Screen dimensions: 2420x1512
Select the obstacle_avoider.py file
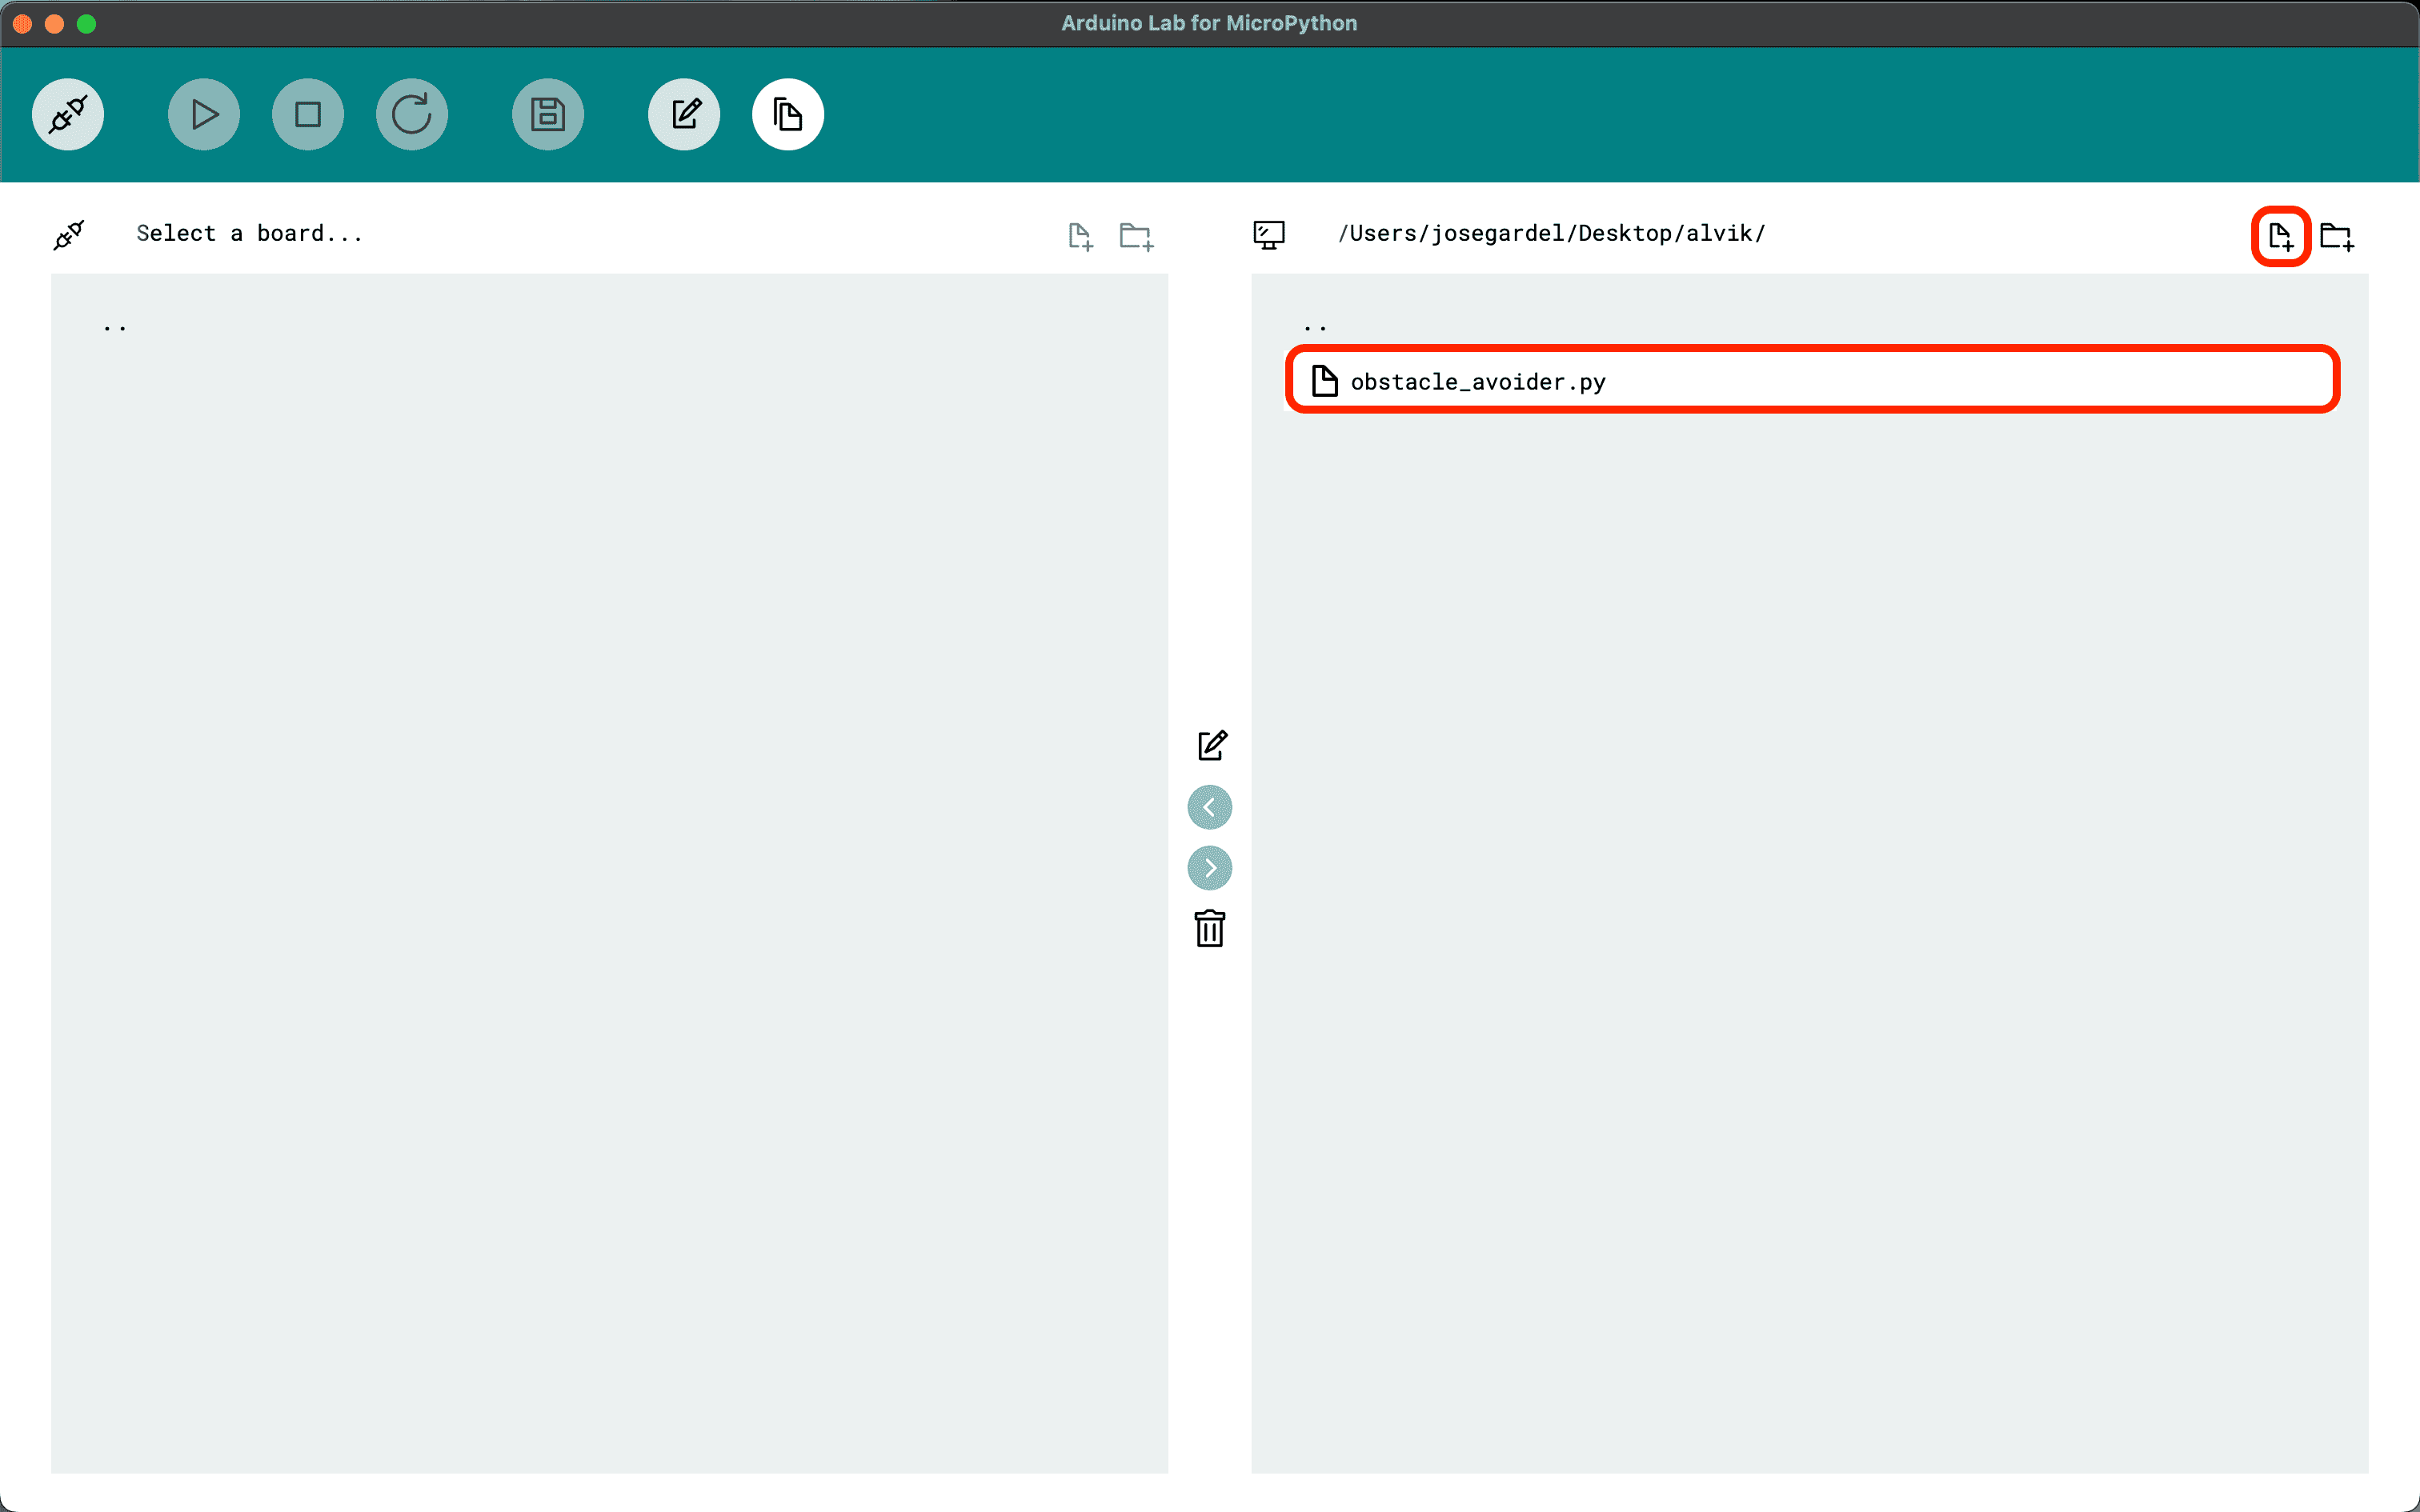tap(1478, 381)
